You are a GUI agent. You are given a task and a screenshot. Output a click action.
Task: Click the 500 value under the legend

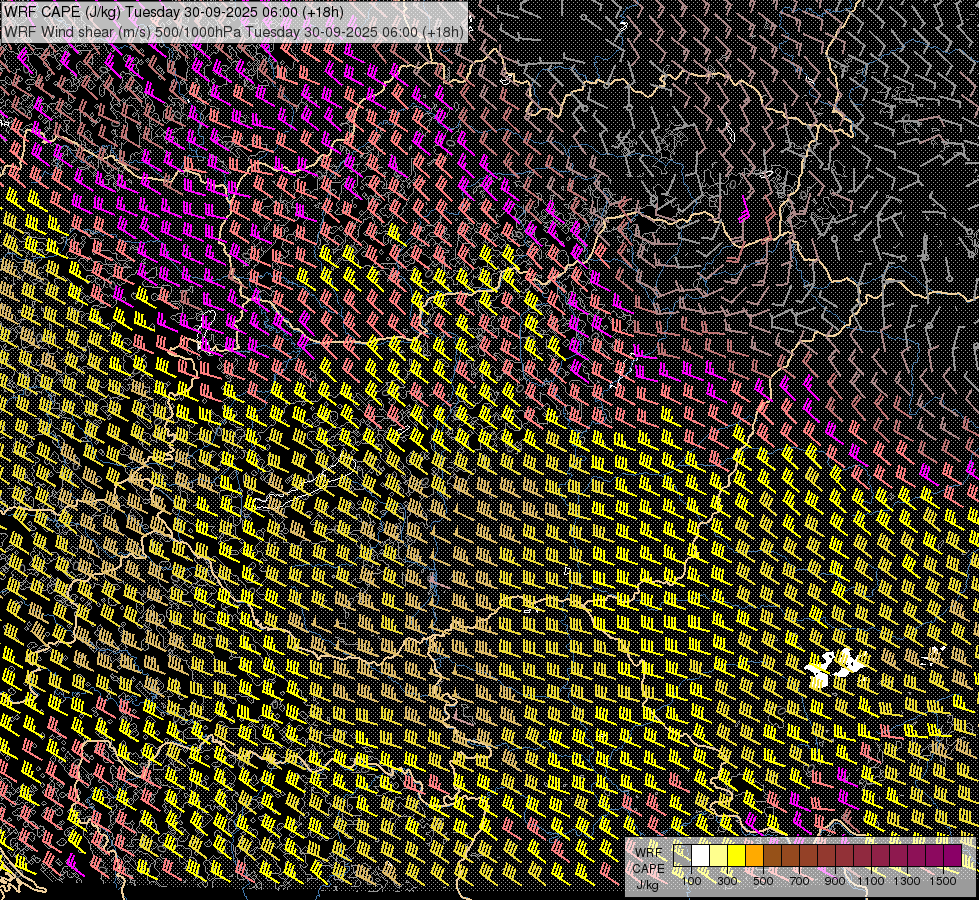pos(763,881)
